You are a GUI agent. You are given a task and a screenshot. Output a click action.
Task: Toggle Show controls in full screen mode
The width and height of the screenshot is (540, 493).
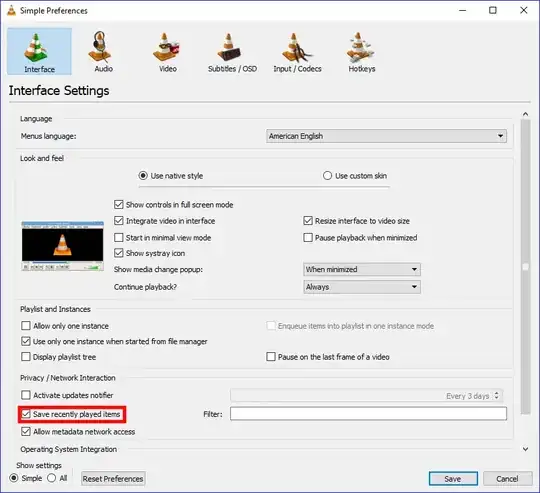tap(118, 204)
